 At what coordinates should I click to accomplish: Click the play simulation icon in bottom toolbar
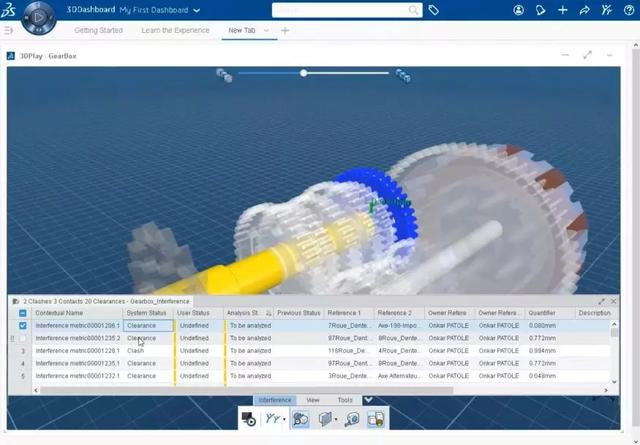(x=249, y=419)
